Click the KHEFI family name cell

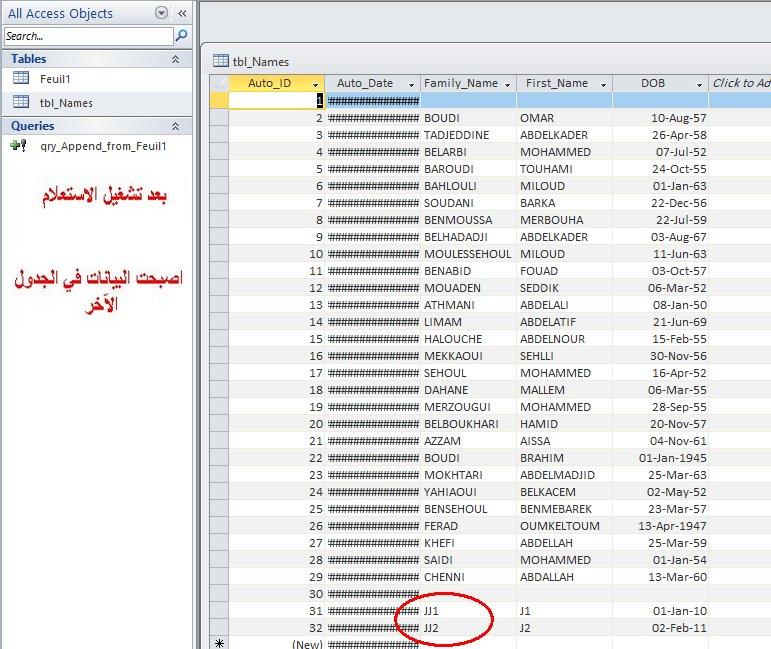tap(468, 543)
